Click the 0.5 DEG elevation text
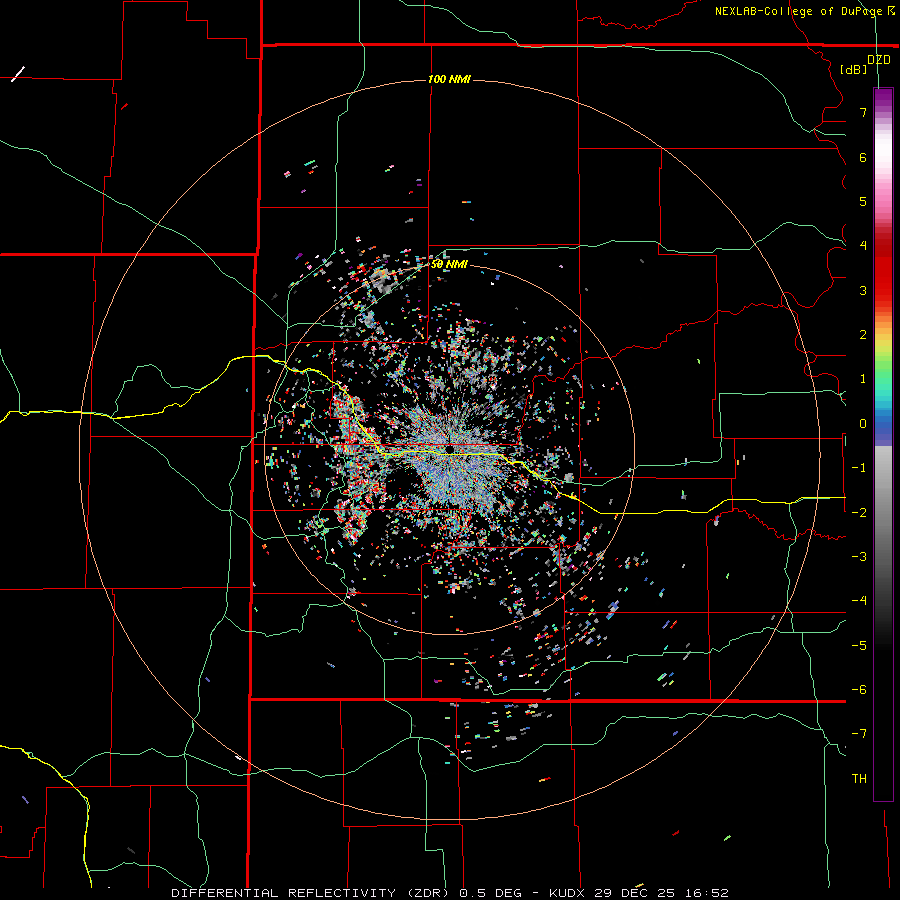 (490, 893)
